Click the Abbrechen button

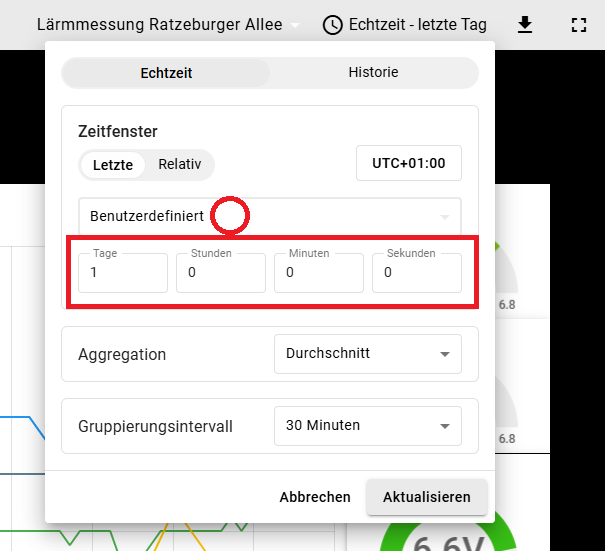(315, 497)
